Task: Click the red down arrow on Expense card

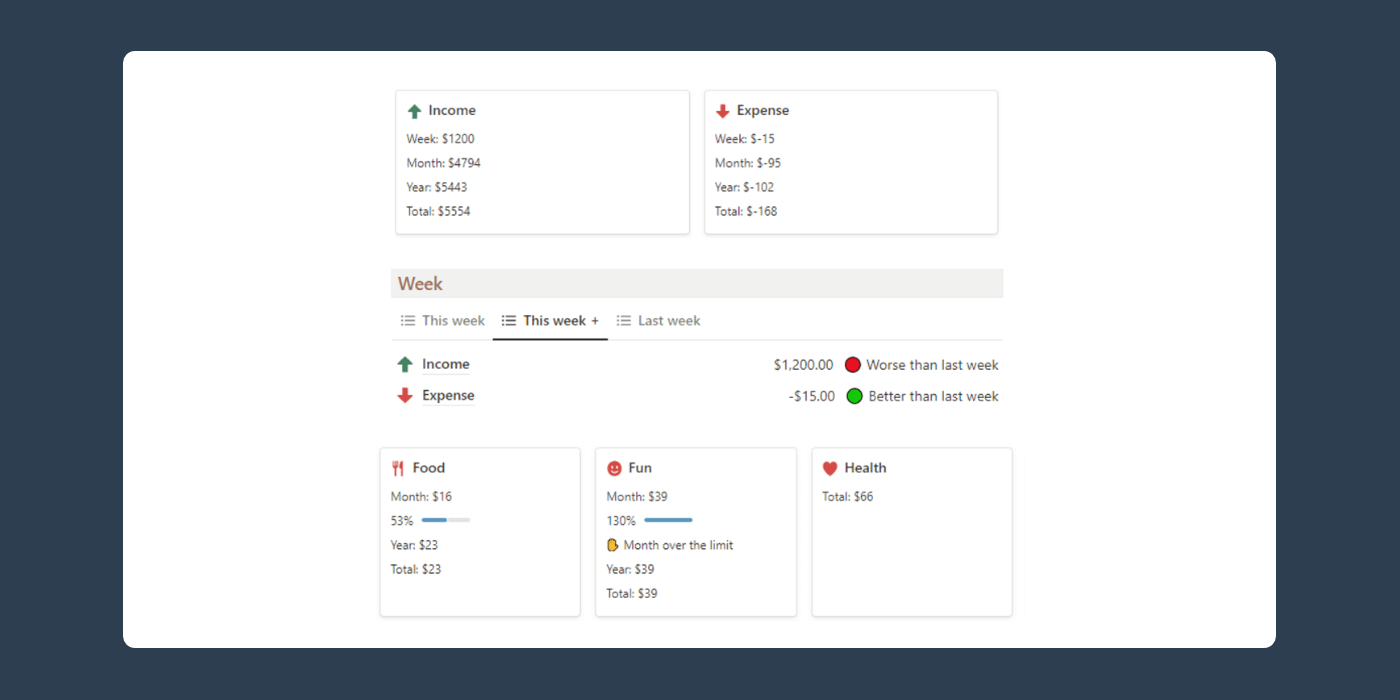Action: point(723,111)
